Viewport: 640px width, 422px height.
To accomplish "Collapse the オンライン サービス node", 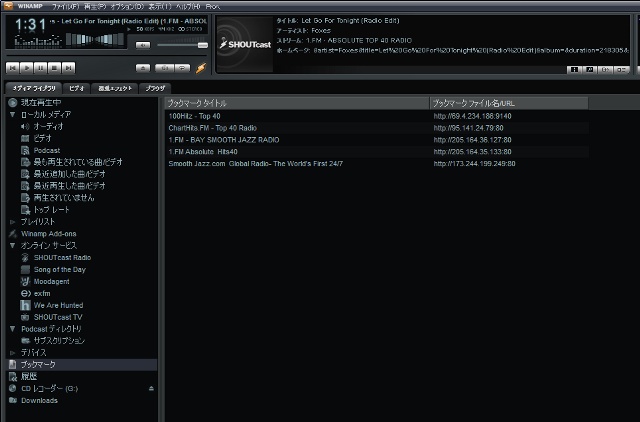I will click(x=12, y=246).
